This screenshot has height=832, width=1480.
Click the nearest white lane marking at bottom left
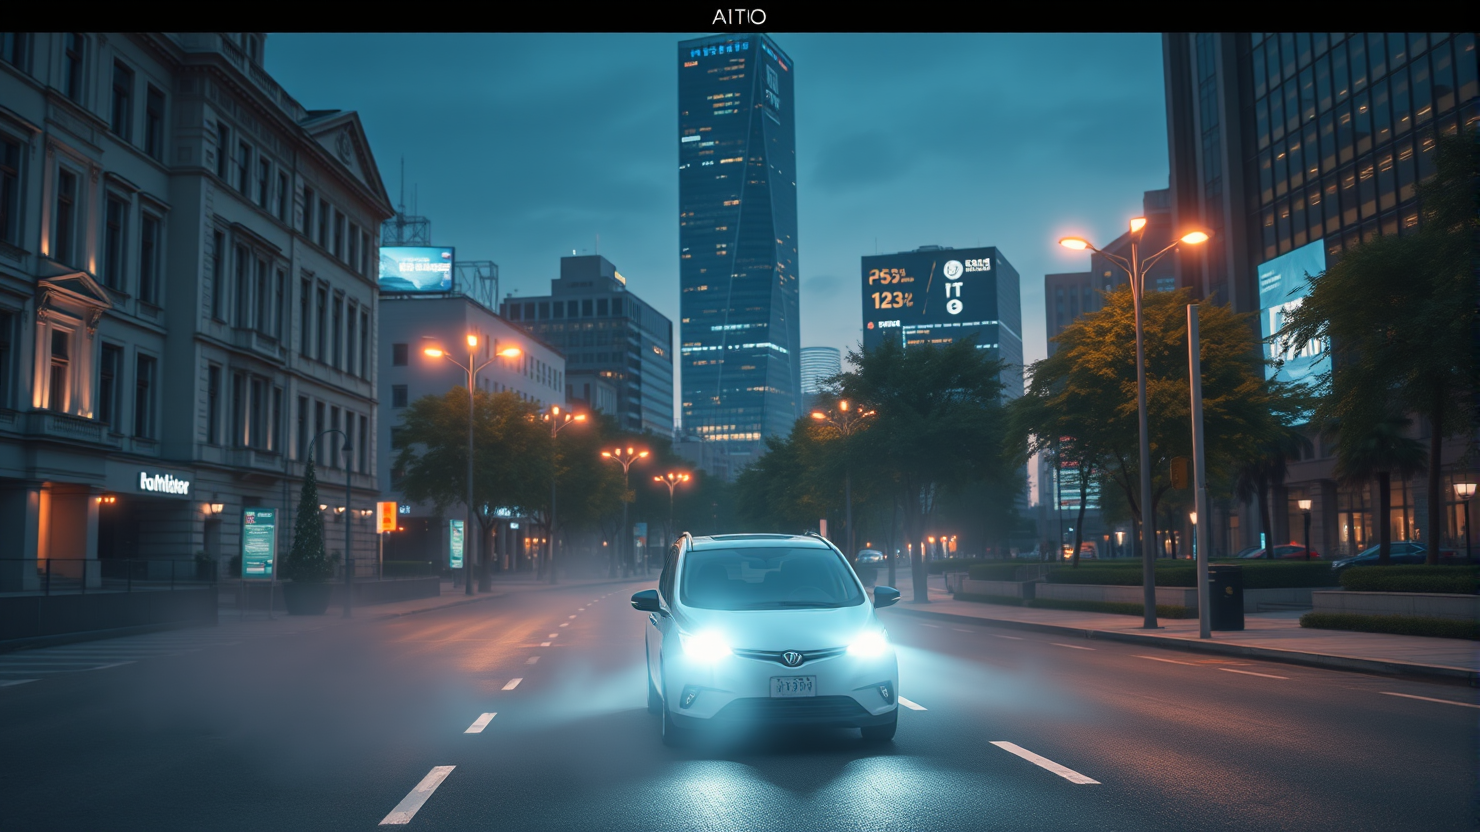tap(417, 795)
